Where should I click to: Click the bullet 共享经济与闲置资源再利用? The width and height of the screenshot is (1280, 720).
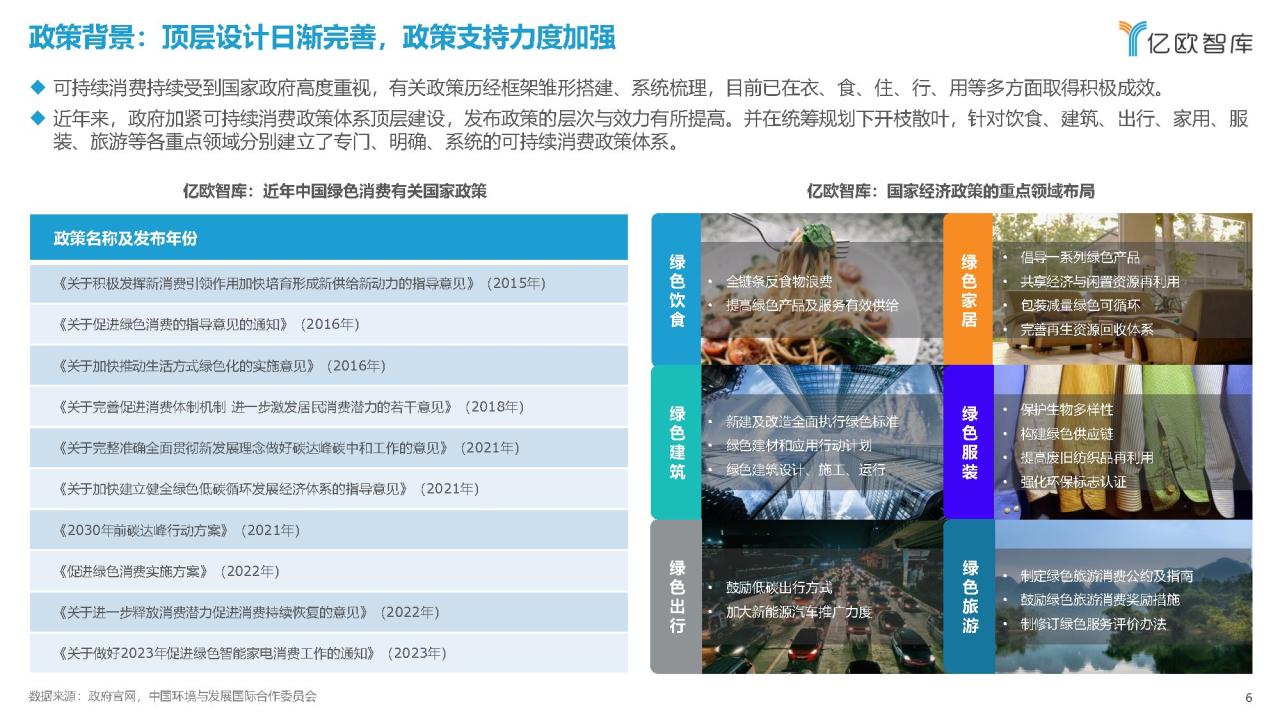1099,281
